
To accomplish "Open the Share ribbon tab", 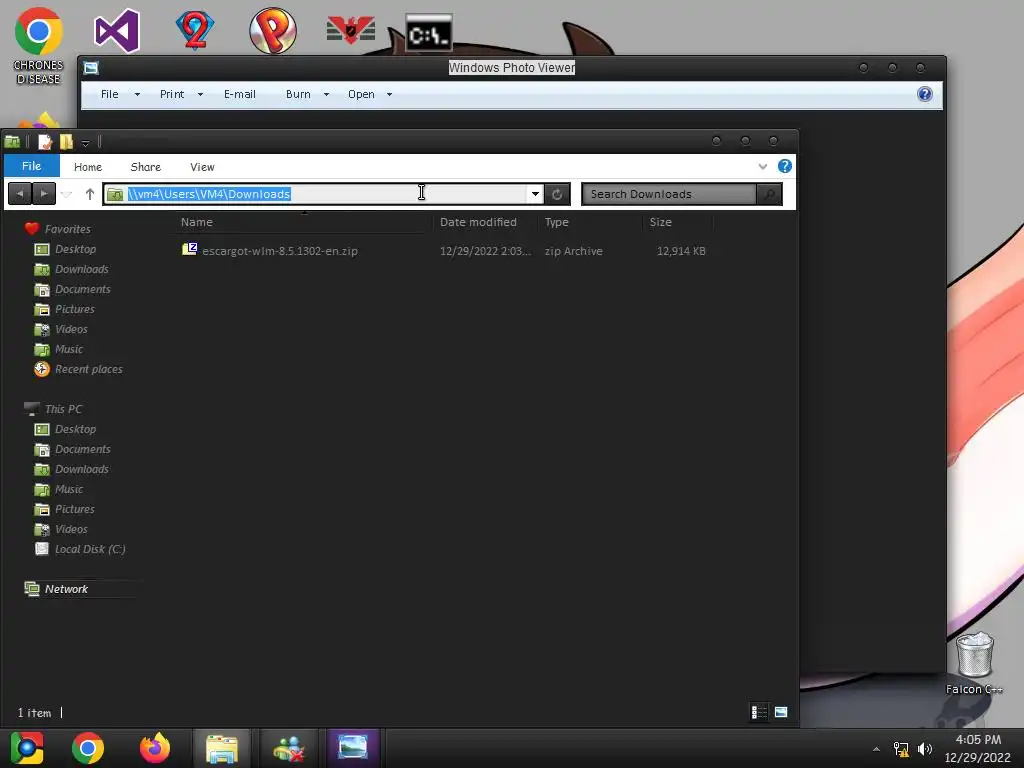I will pos(146,167).
